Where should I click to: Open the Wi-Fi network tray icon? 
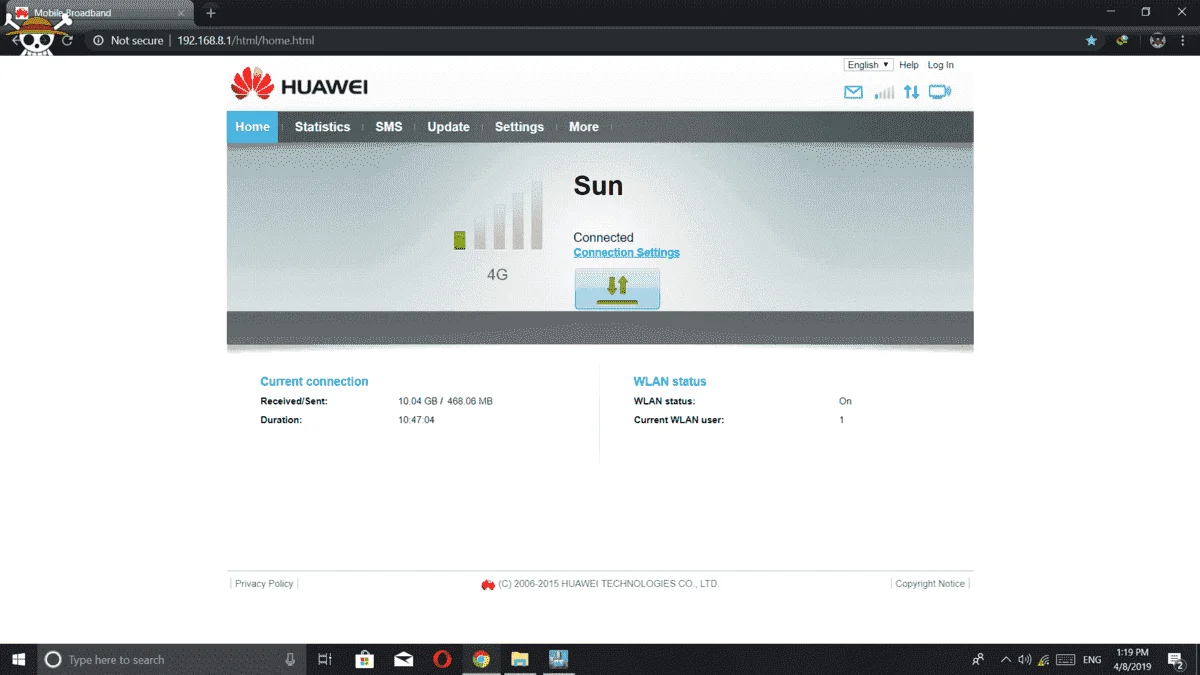1044,660
